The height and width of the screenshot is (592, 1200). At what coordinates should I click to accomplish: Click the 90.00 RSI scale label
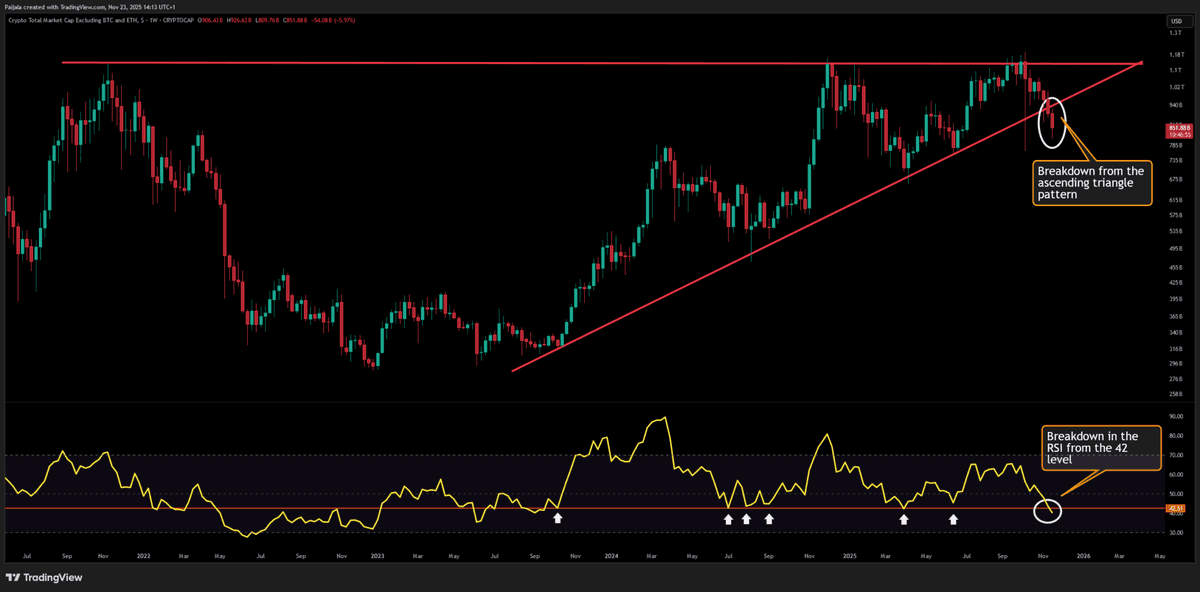[x=1176, y=416]
